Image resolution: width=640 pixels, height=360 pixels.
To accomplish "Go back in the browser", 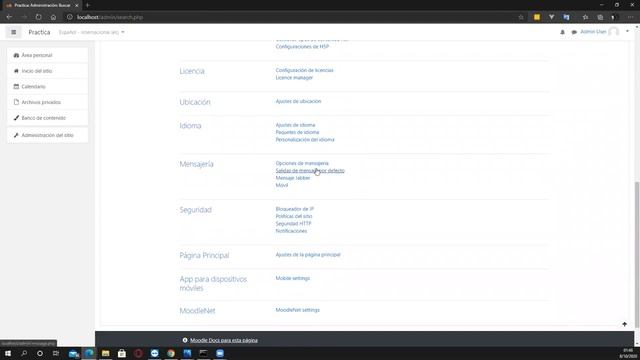I will point(9,17).
